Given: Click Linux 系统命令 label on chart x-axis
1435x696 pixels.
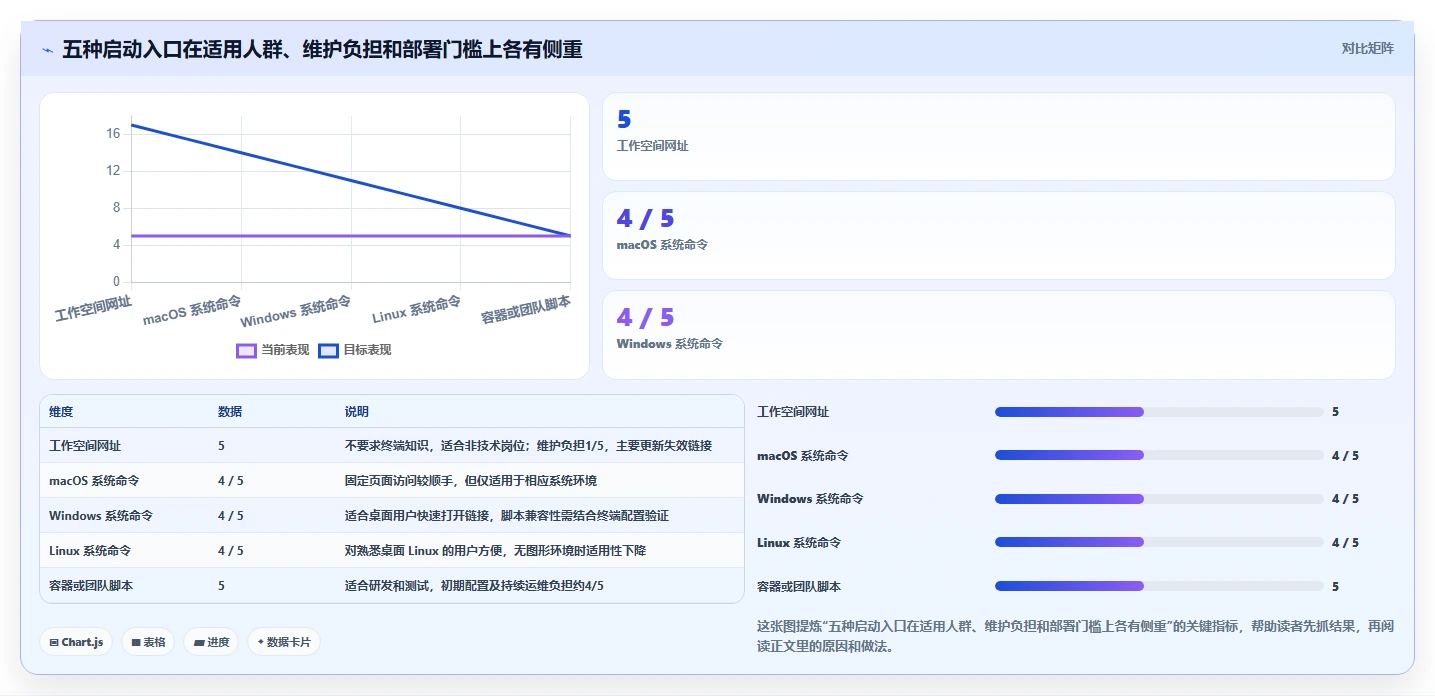Looking at the screenshot, I should pos(417,309).
